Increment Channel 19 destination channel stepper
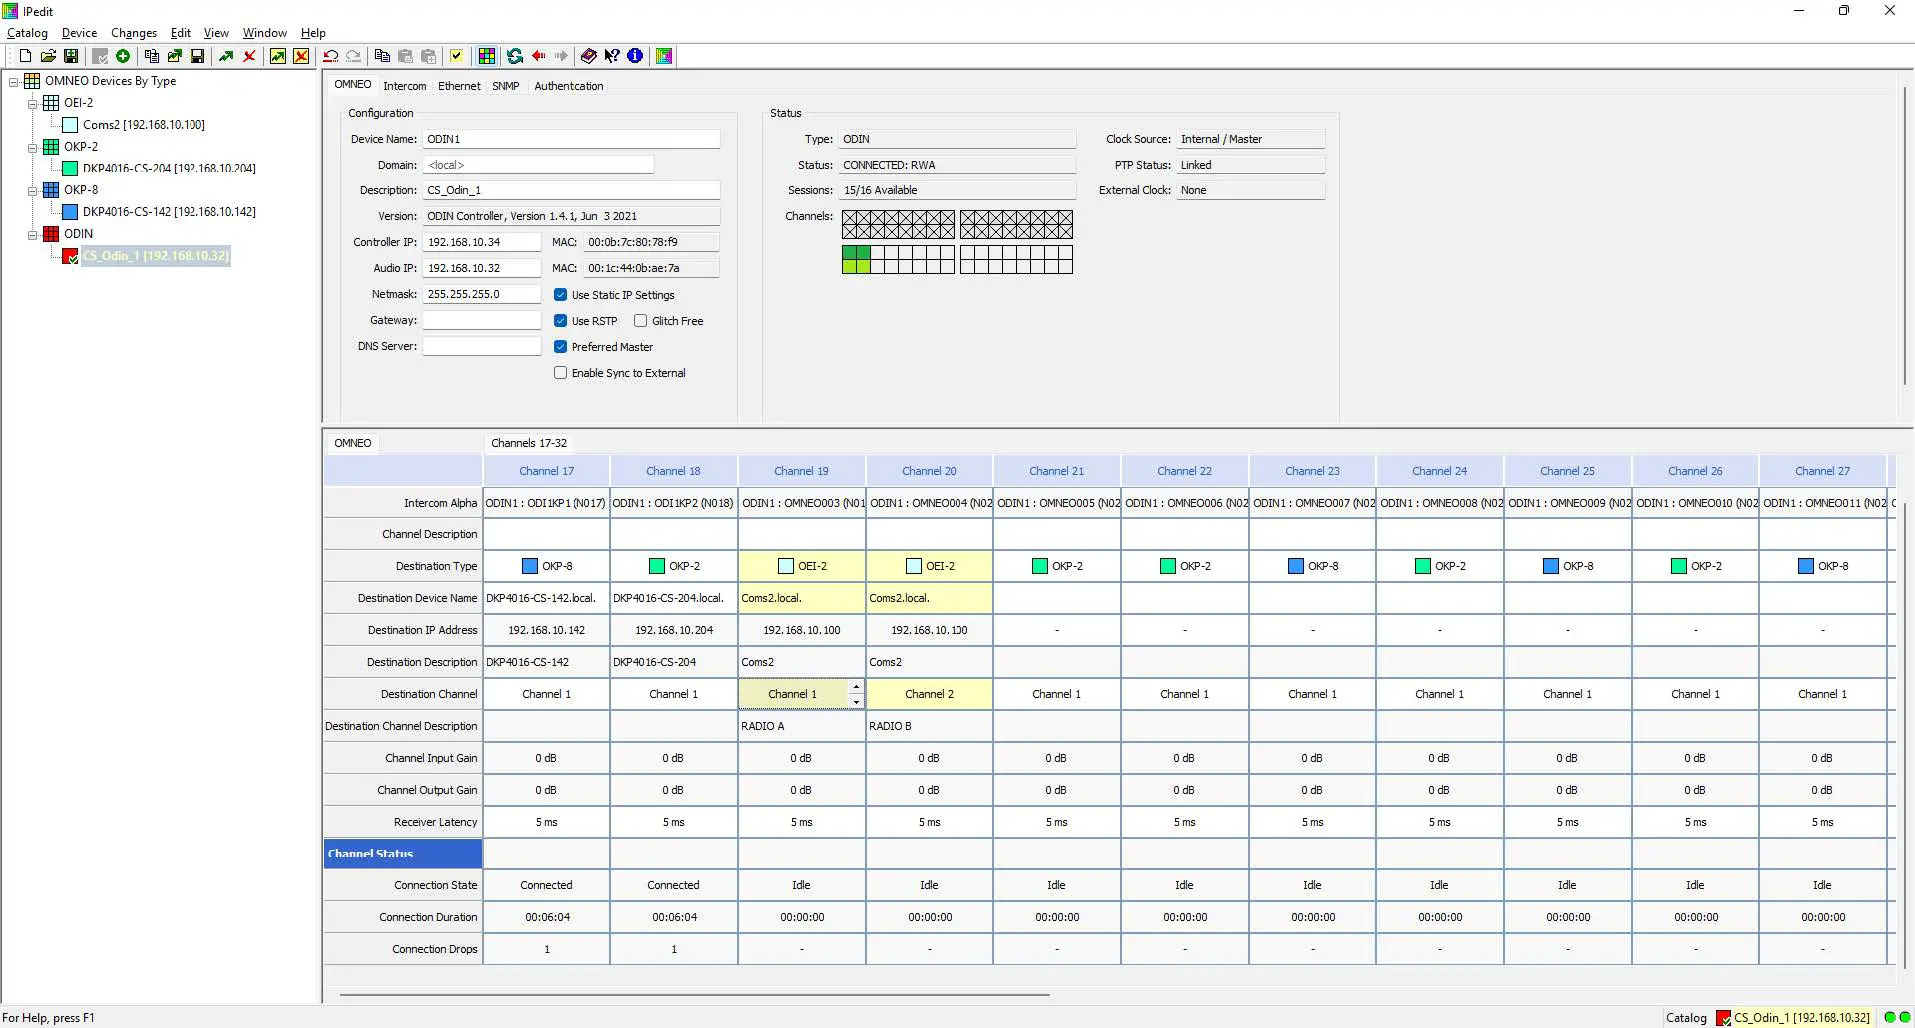The height and width of the screenshot is (1028, 1915). (x=856, y=687)
